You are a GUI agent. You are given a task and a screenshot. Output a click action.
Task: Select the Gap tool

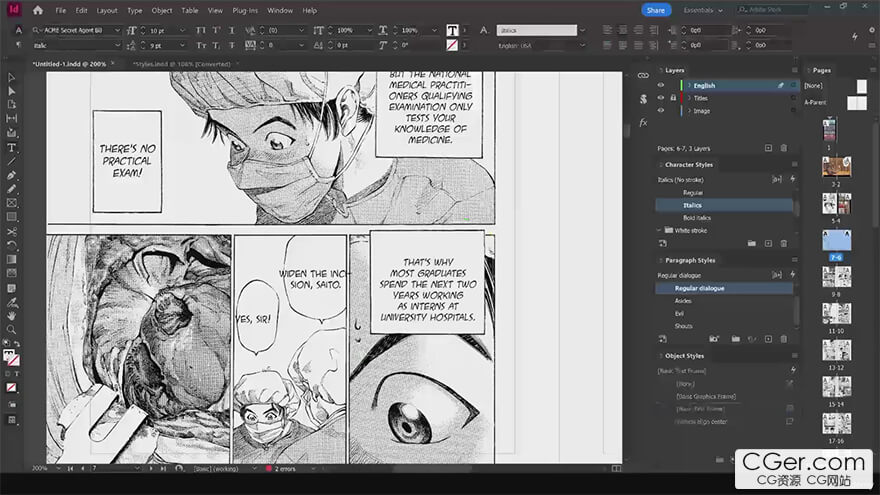point(11,118)
